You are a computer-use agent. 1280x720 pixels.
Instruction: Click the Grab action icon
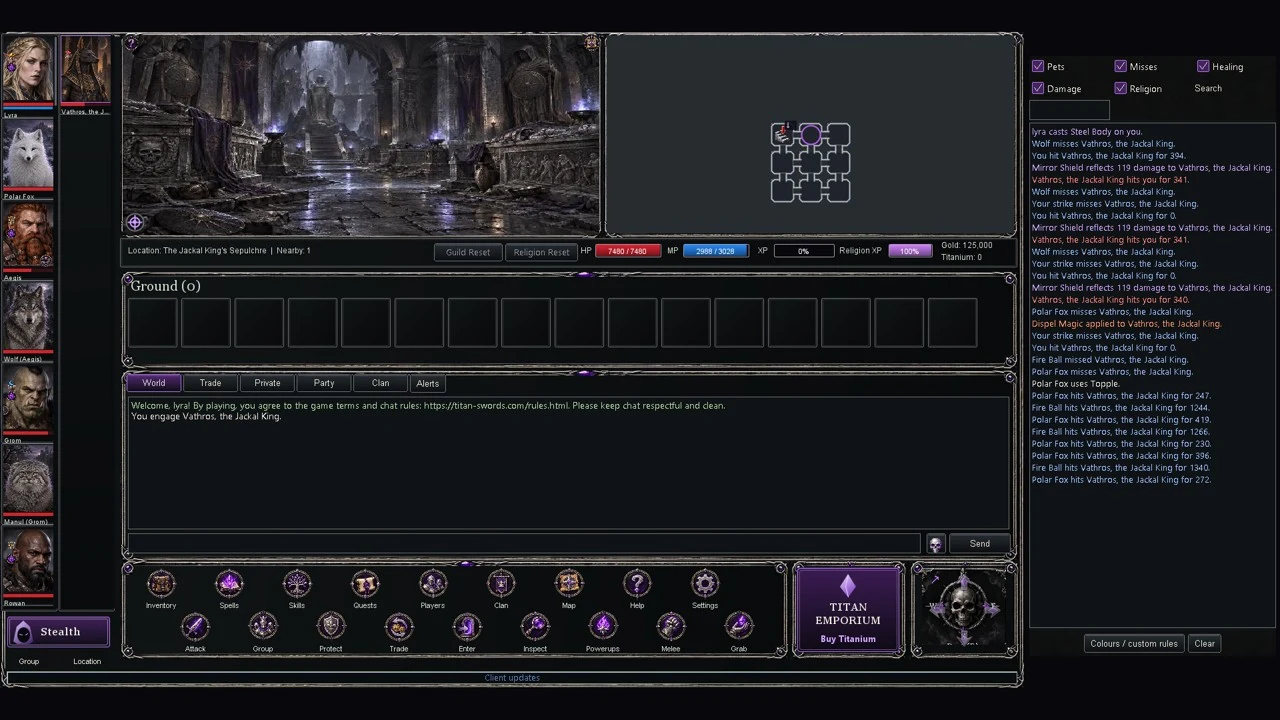pos(739,627)
